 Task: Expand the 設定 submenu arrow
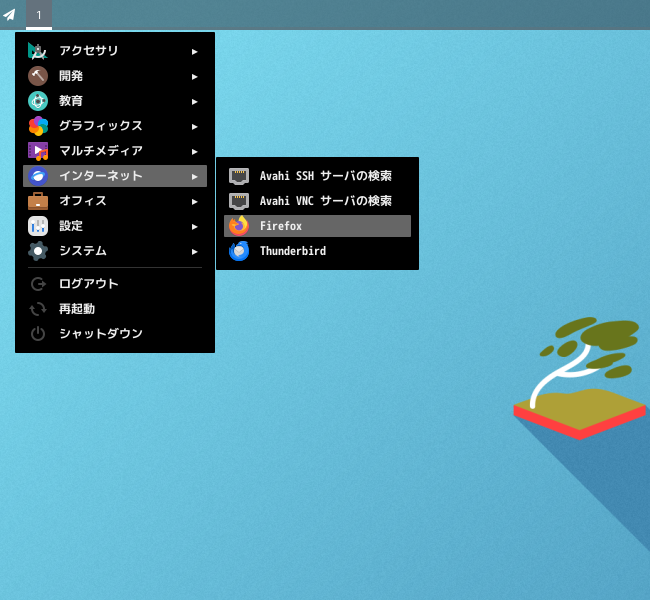(x=195, y=226)
